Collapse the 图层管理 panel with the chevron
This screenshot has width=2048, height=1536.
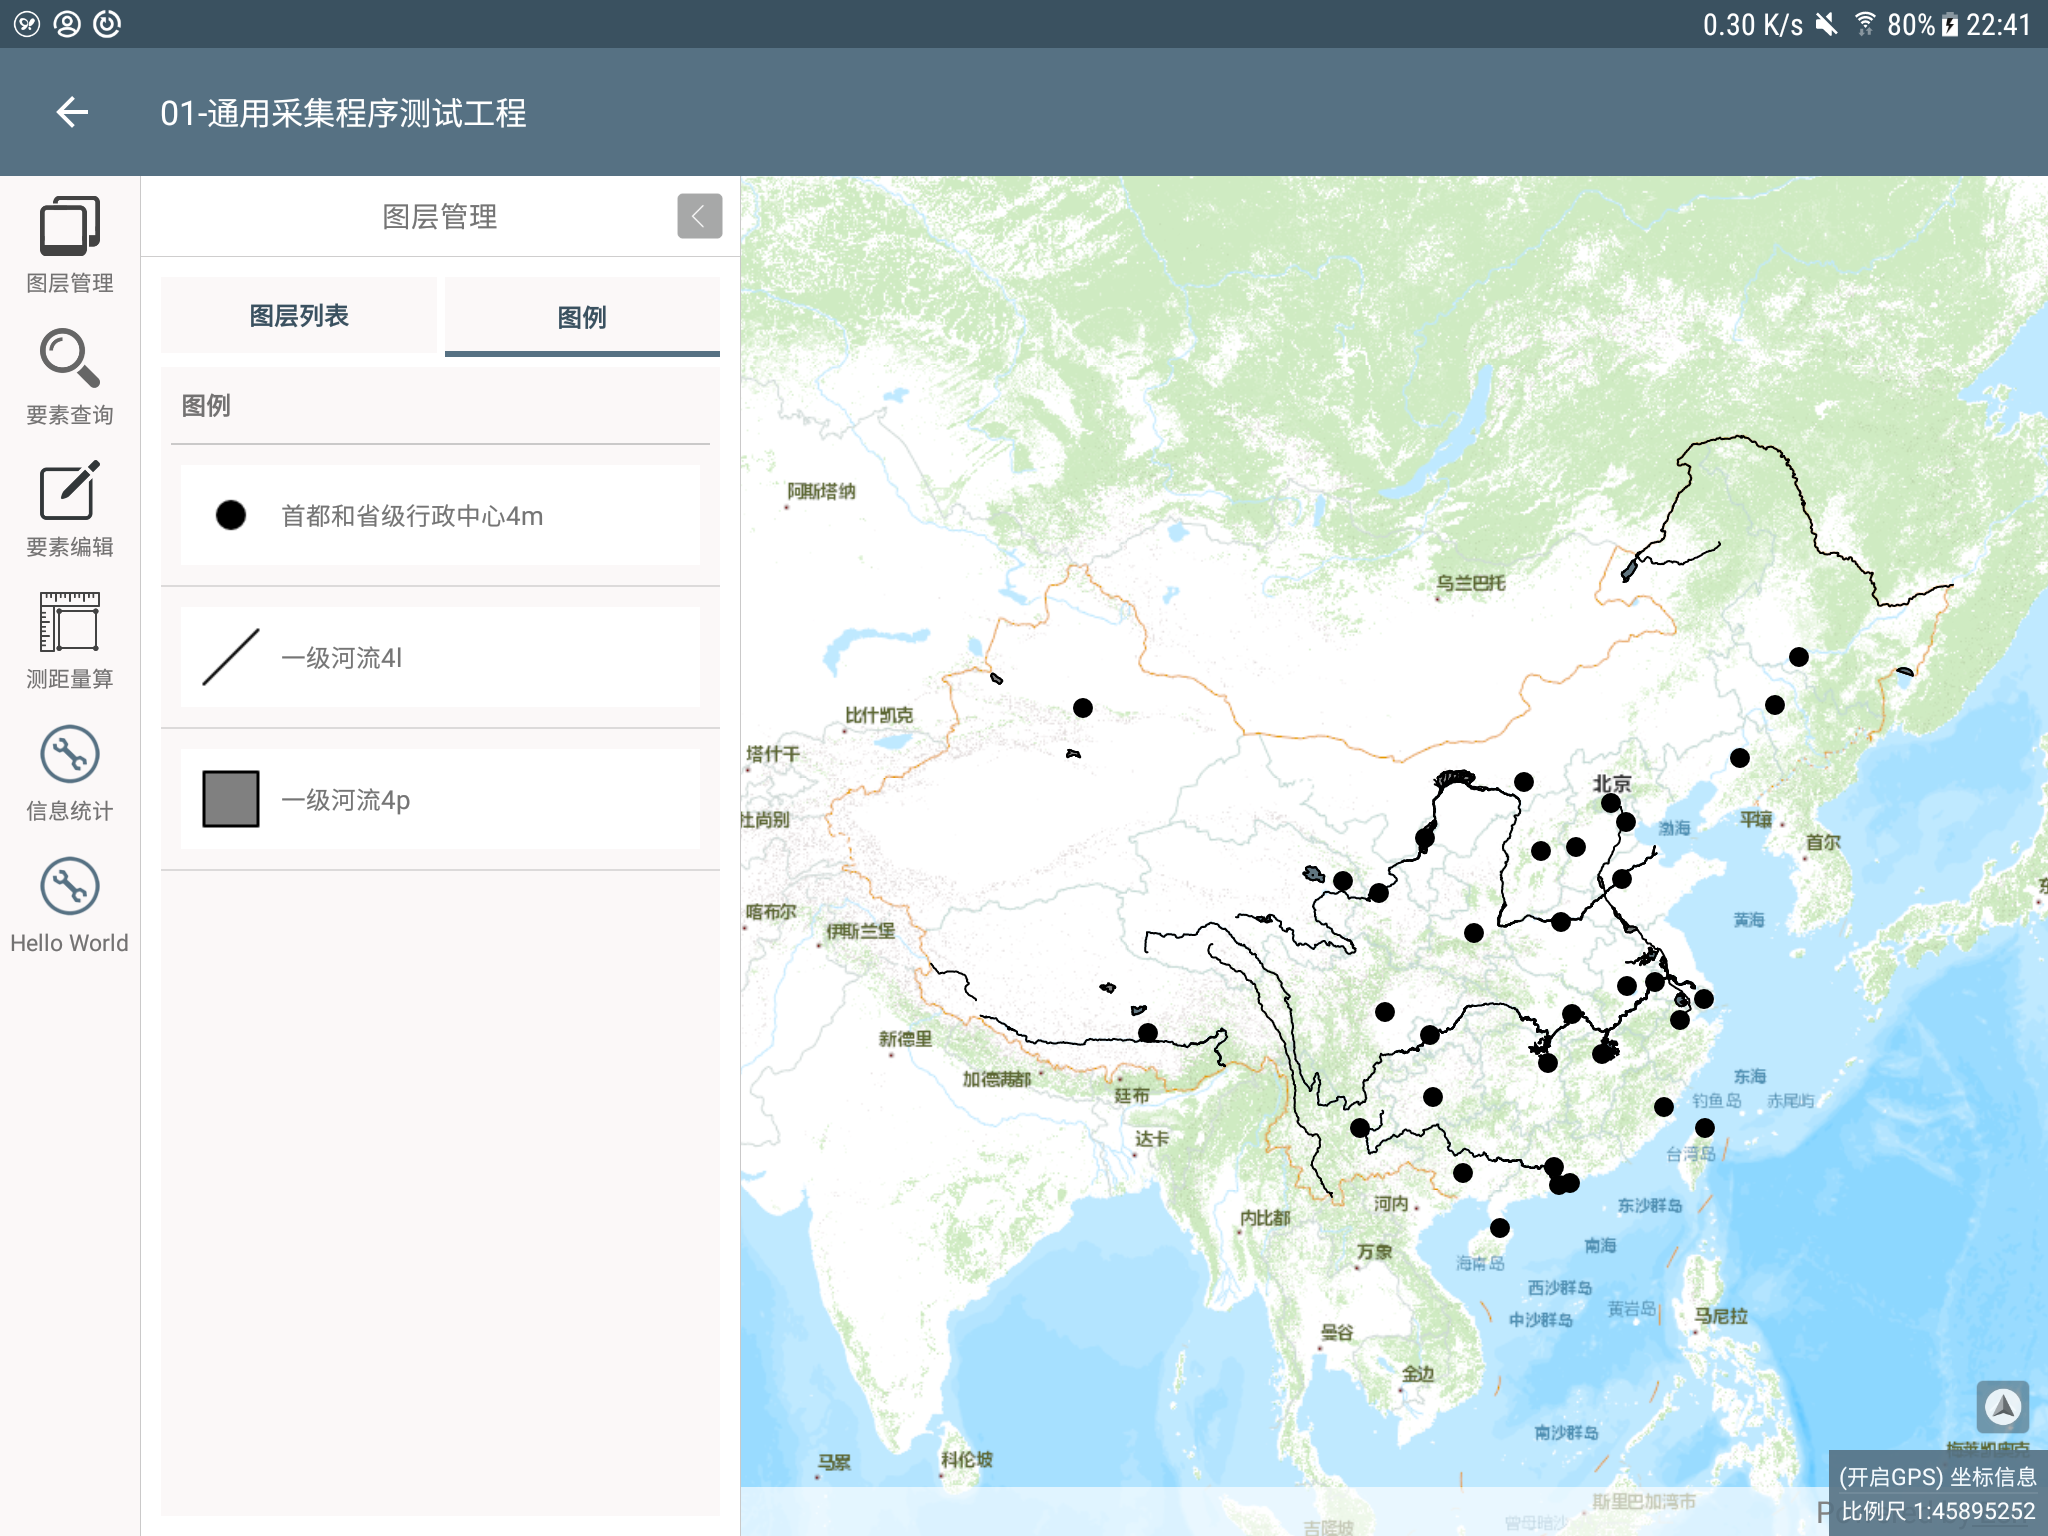click(x=699, y=216)
